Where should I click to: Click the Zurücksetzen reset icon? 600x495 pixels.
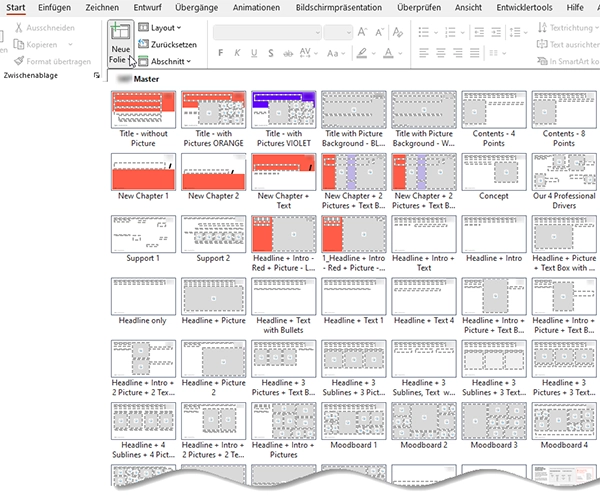(x=143, y=45)
